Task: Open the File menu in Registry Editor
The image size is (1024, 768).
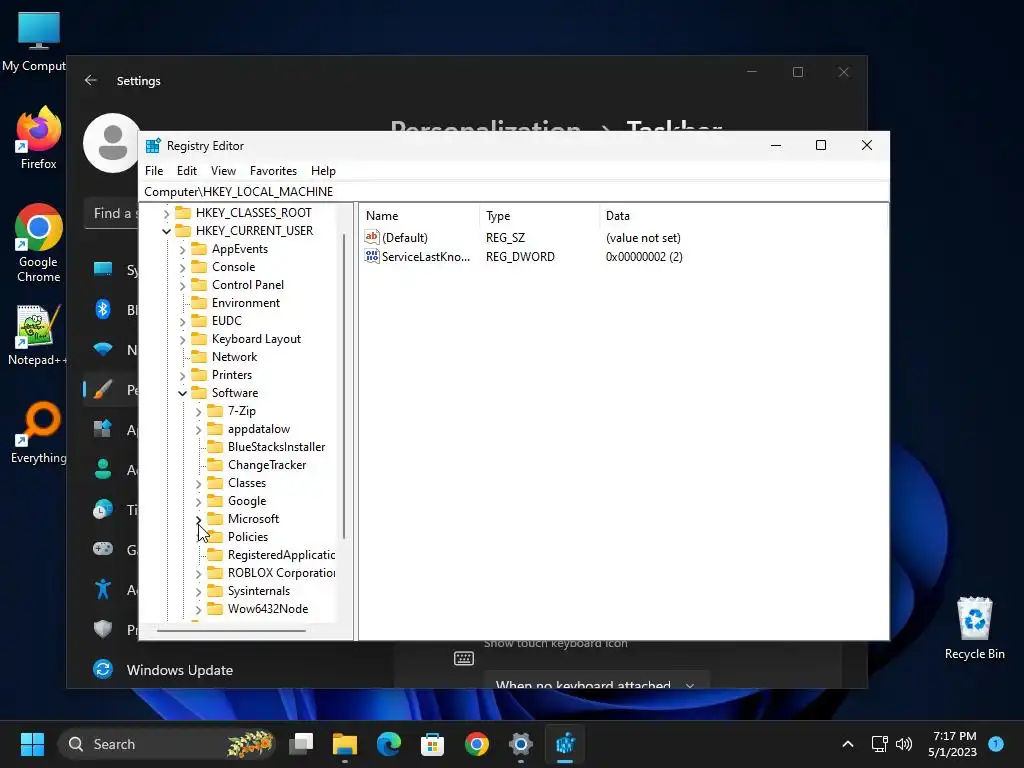Action: 154,171
